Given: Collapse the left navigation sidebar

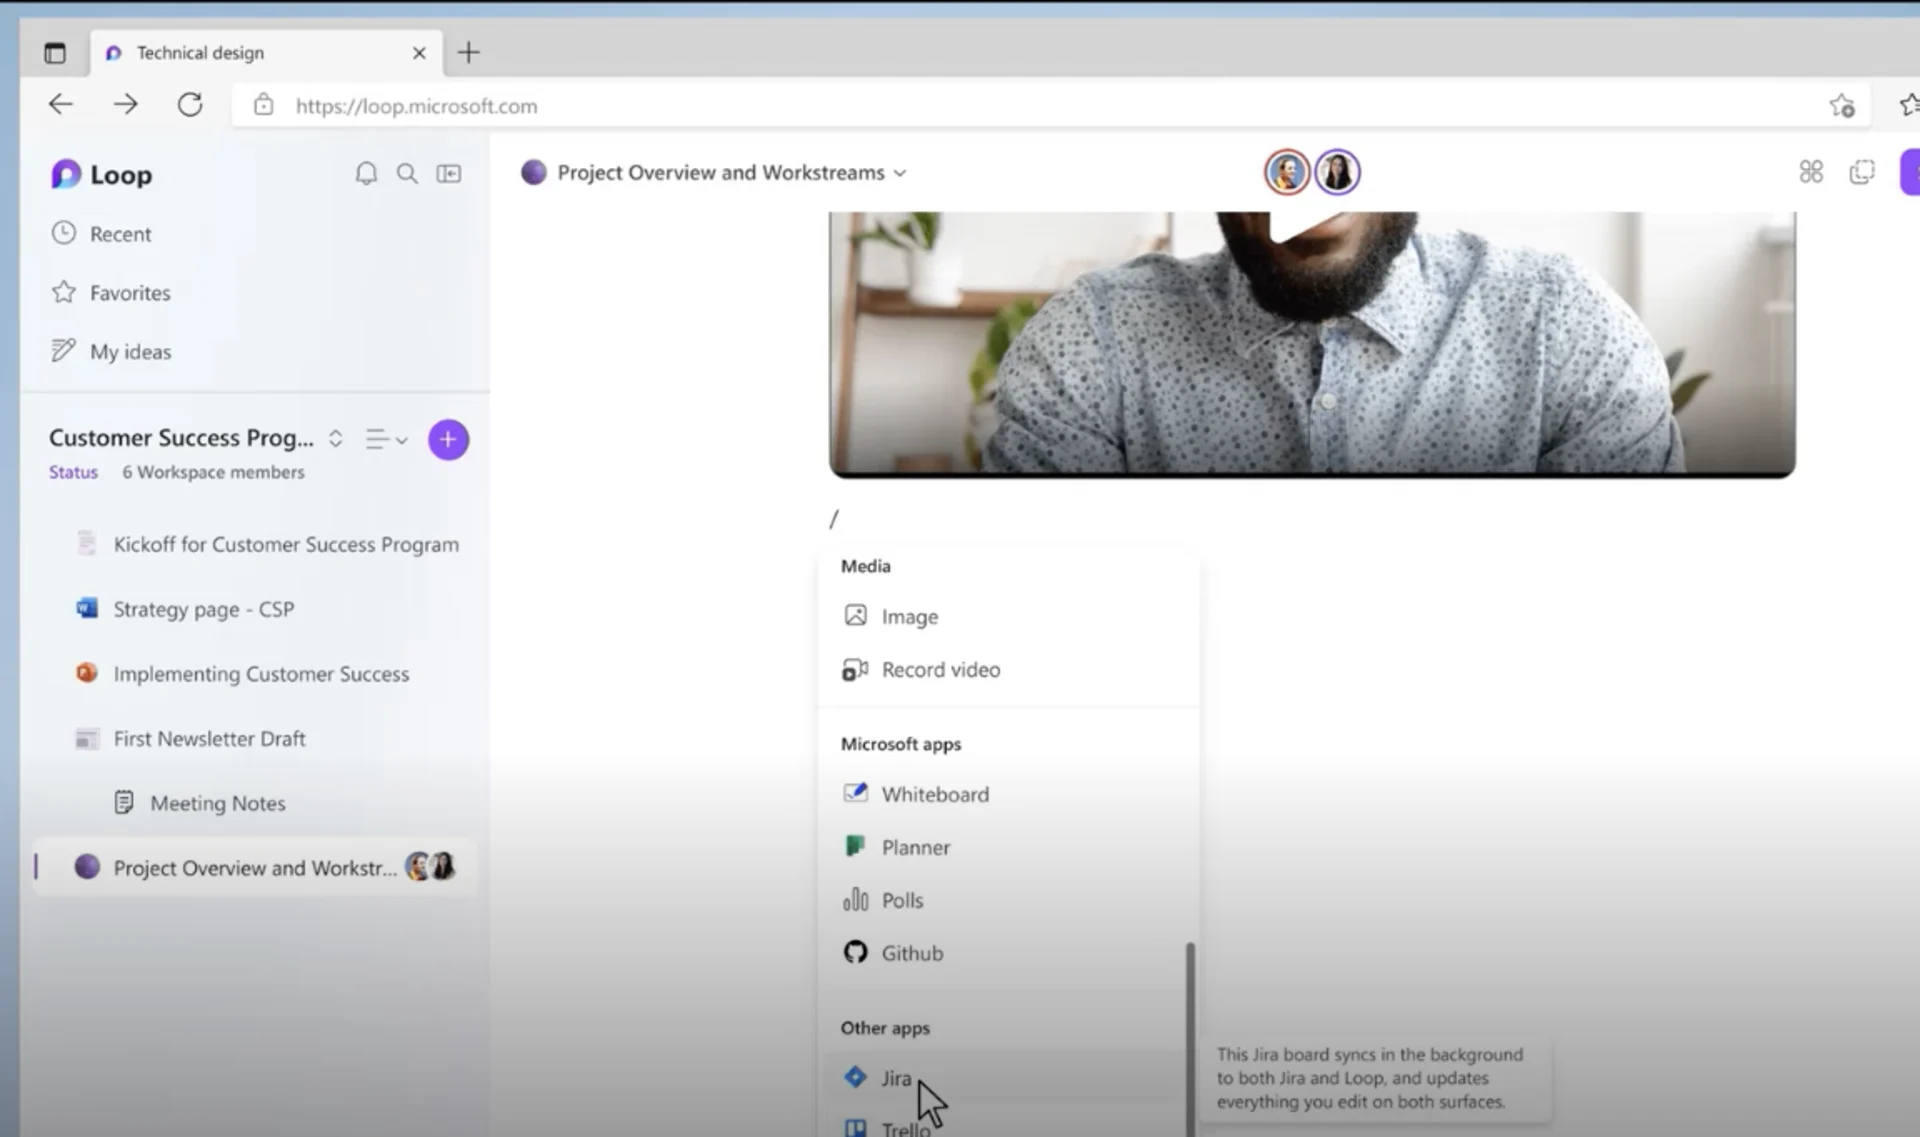Looking at the screenshot, I should click(x=449, y=173).
